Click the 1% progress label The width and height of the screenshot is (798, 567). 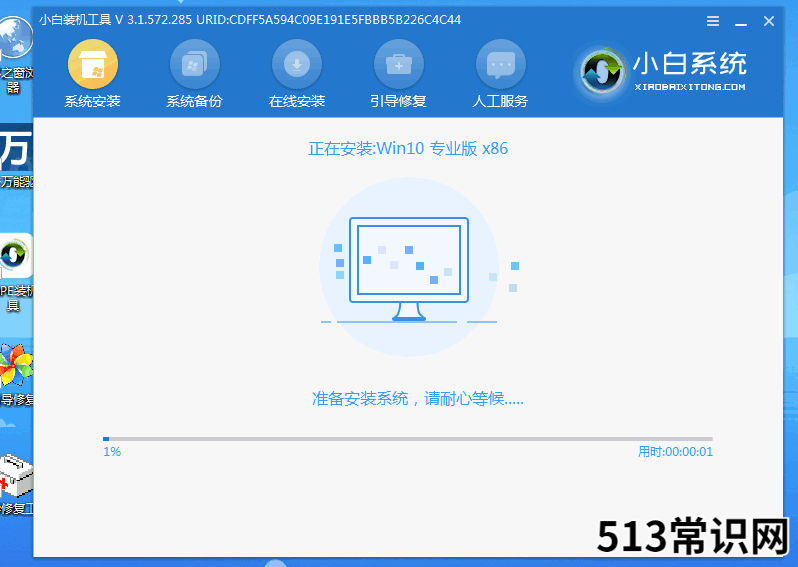point(112,452)
